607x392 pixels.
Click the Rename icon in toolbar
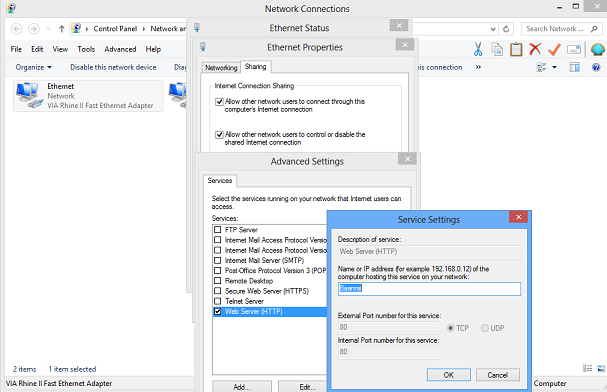click(x=574, y=50)
